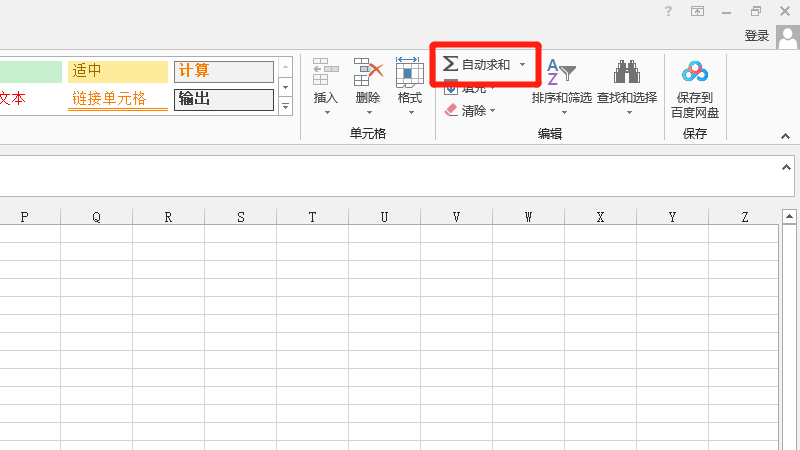Click the Clear eraser button
Viewport: 800px width, 450px height.
tap(451, 111)
